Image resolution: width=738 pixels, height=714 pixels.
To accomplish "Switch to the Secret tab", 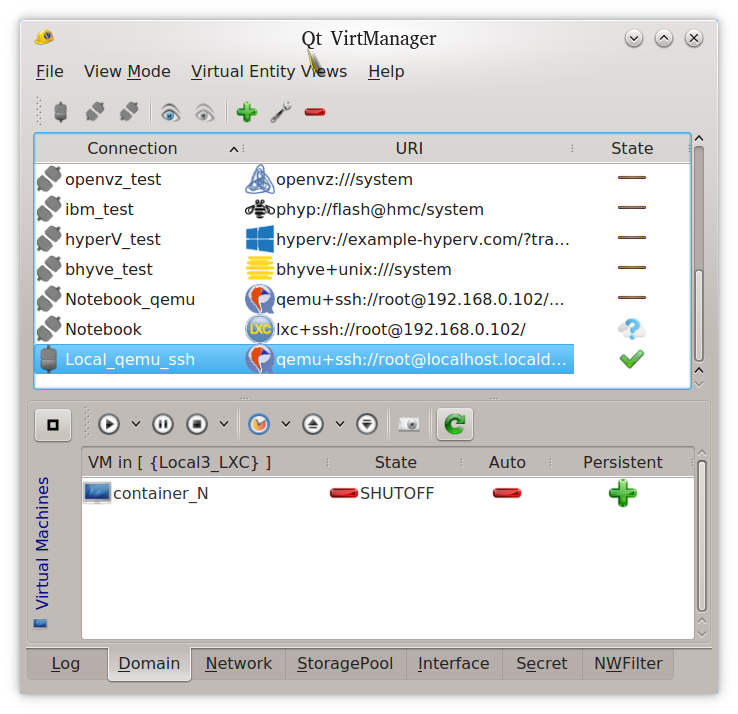I will (x=542, y=664).
